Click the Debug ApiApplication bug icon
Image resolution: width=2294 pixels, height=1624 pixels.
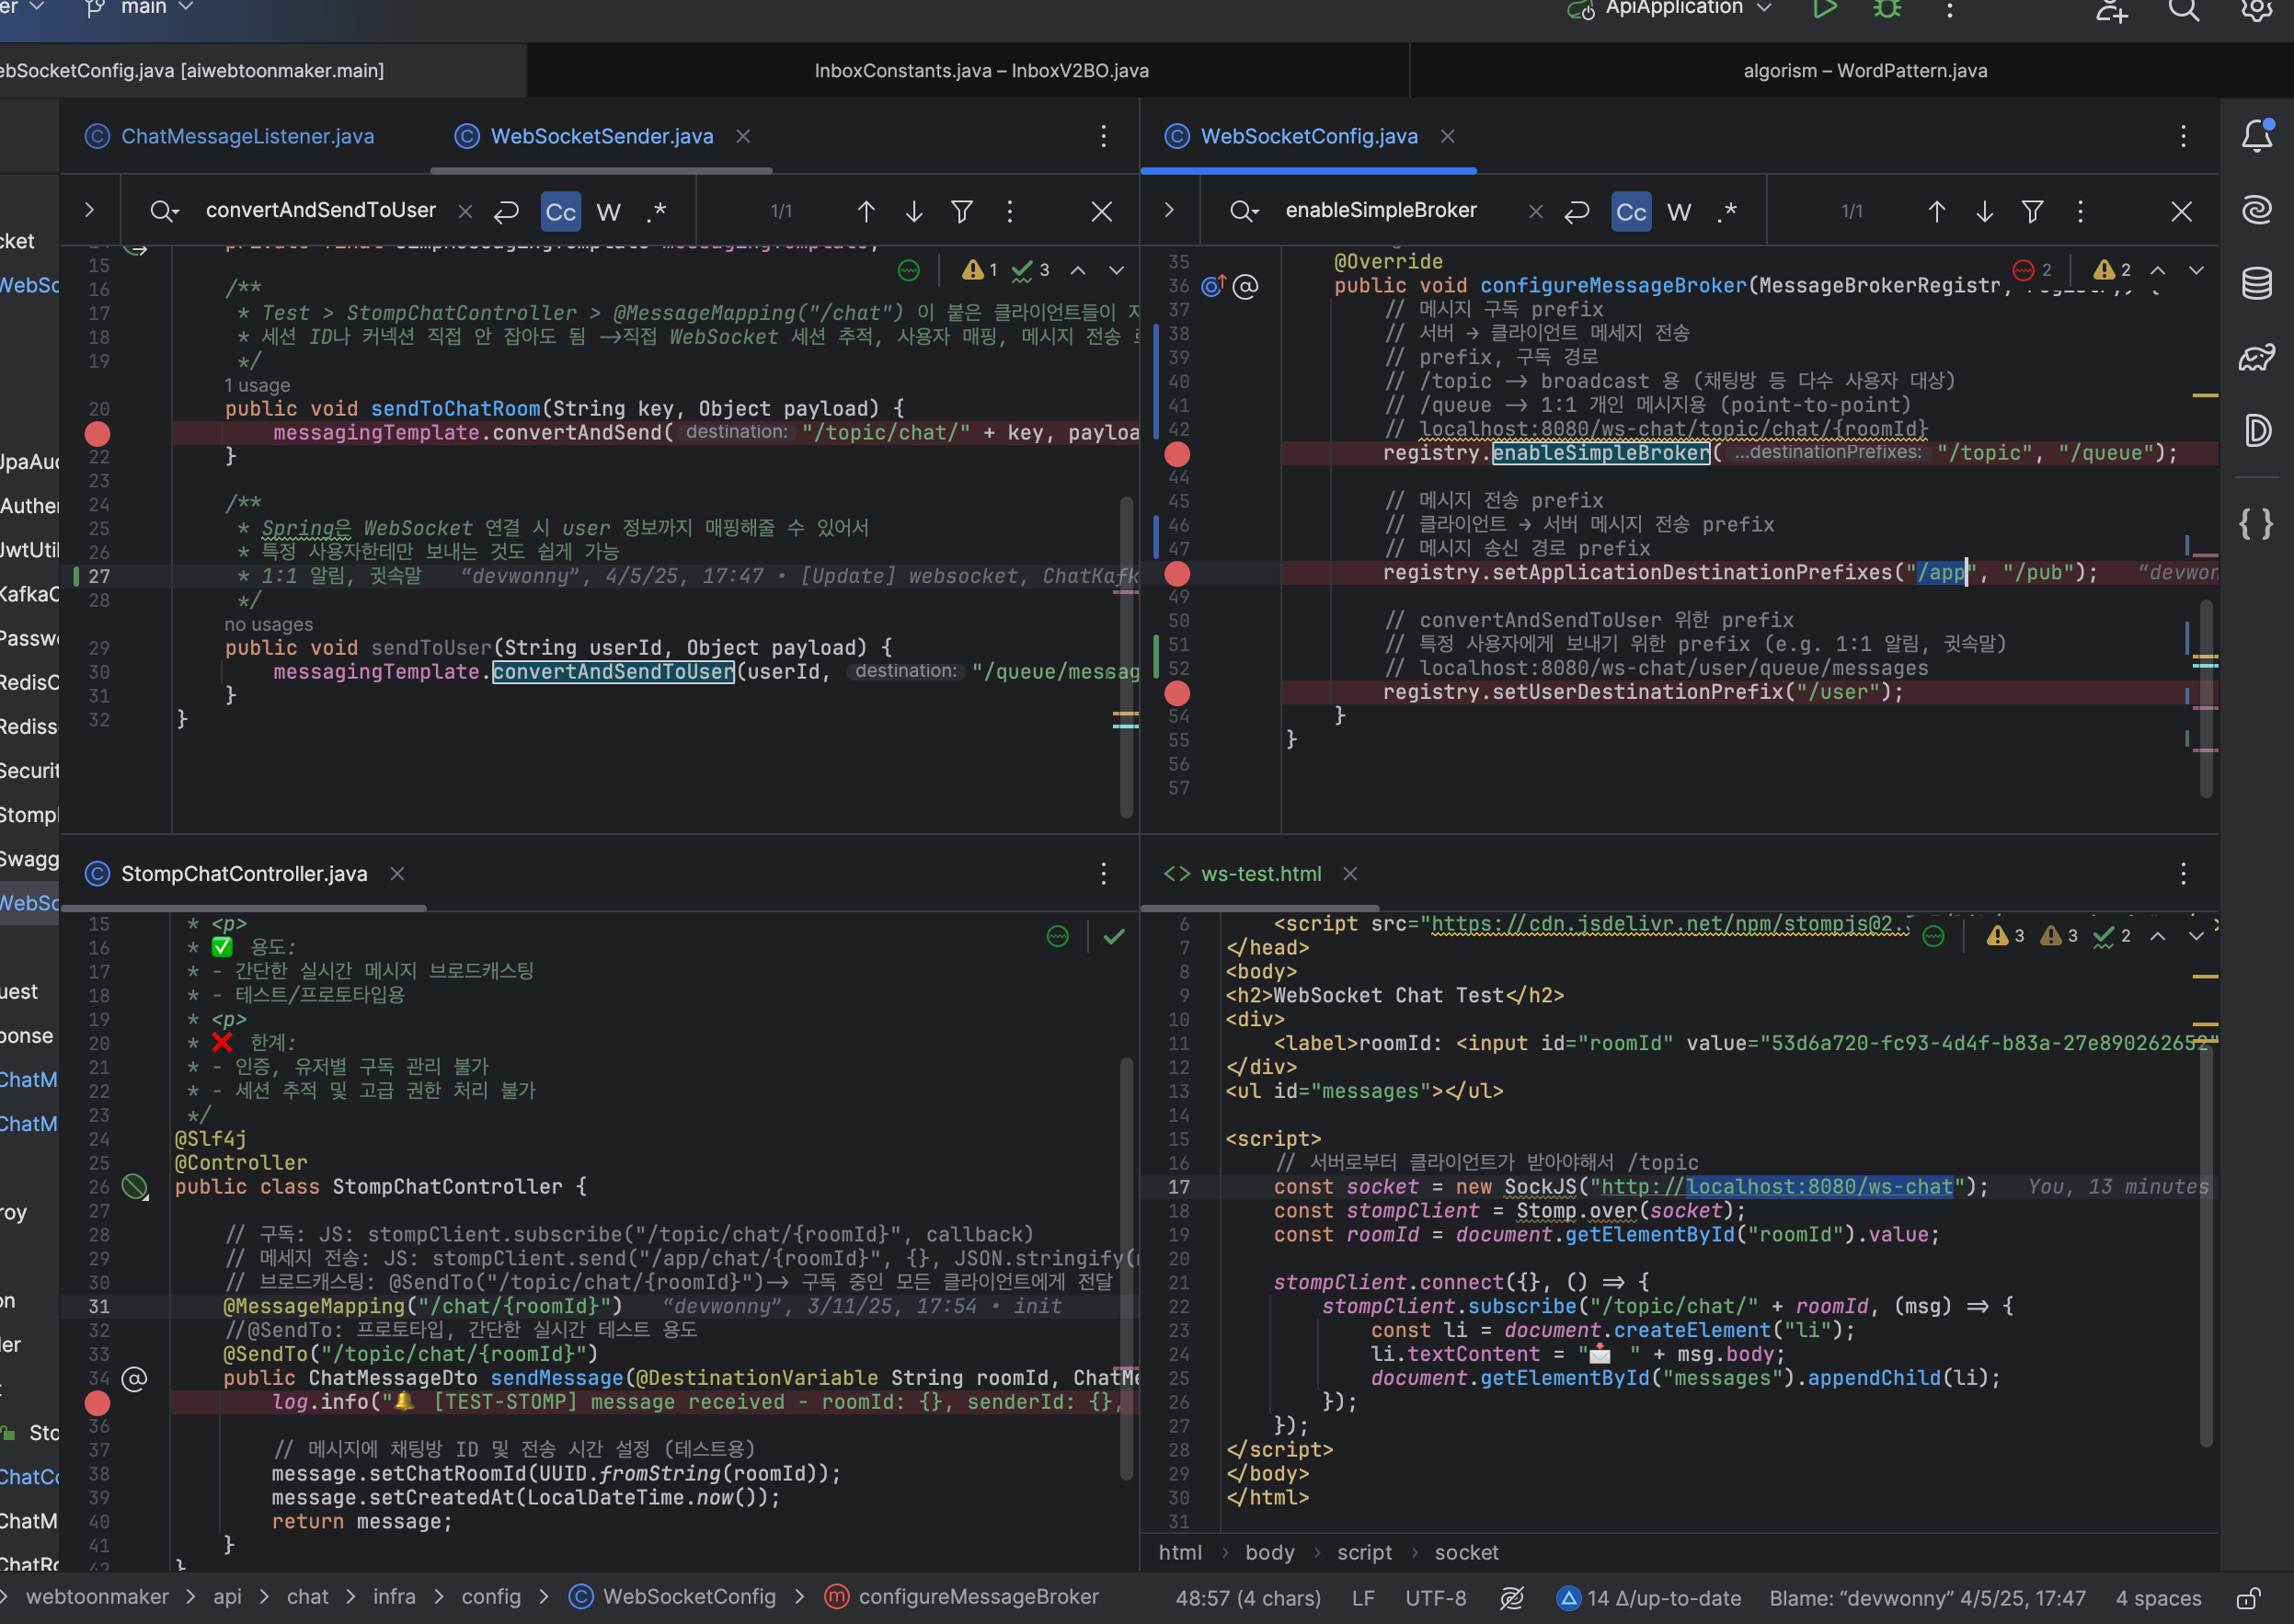[x=1887, y=10]
